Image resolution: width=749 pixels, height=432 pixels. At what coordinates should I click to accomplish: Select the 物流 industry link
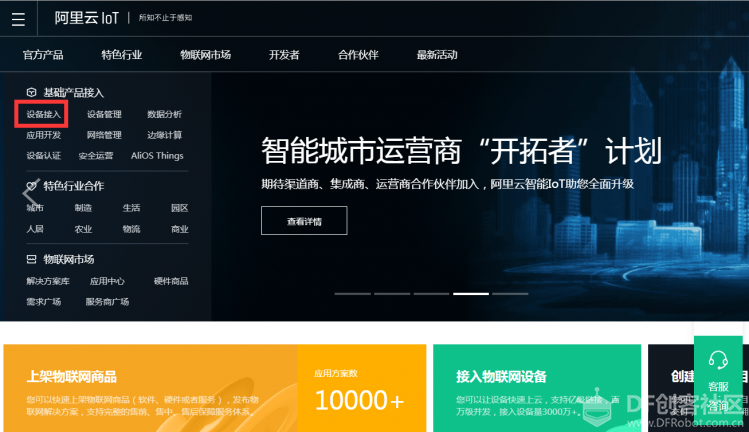click(x=131, y=229)
